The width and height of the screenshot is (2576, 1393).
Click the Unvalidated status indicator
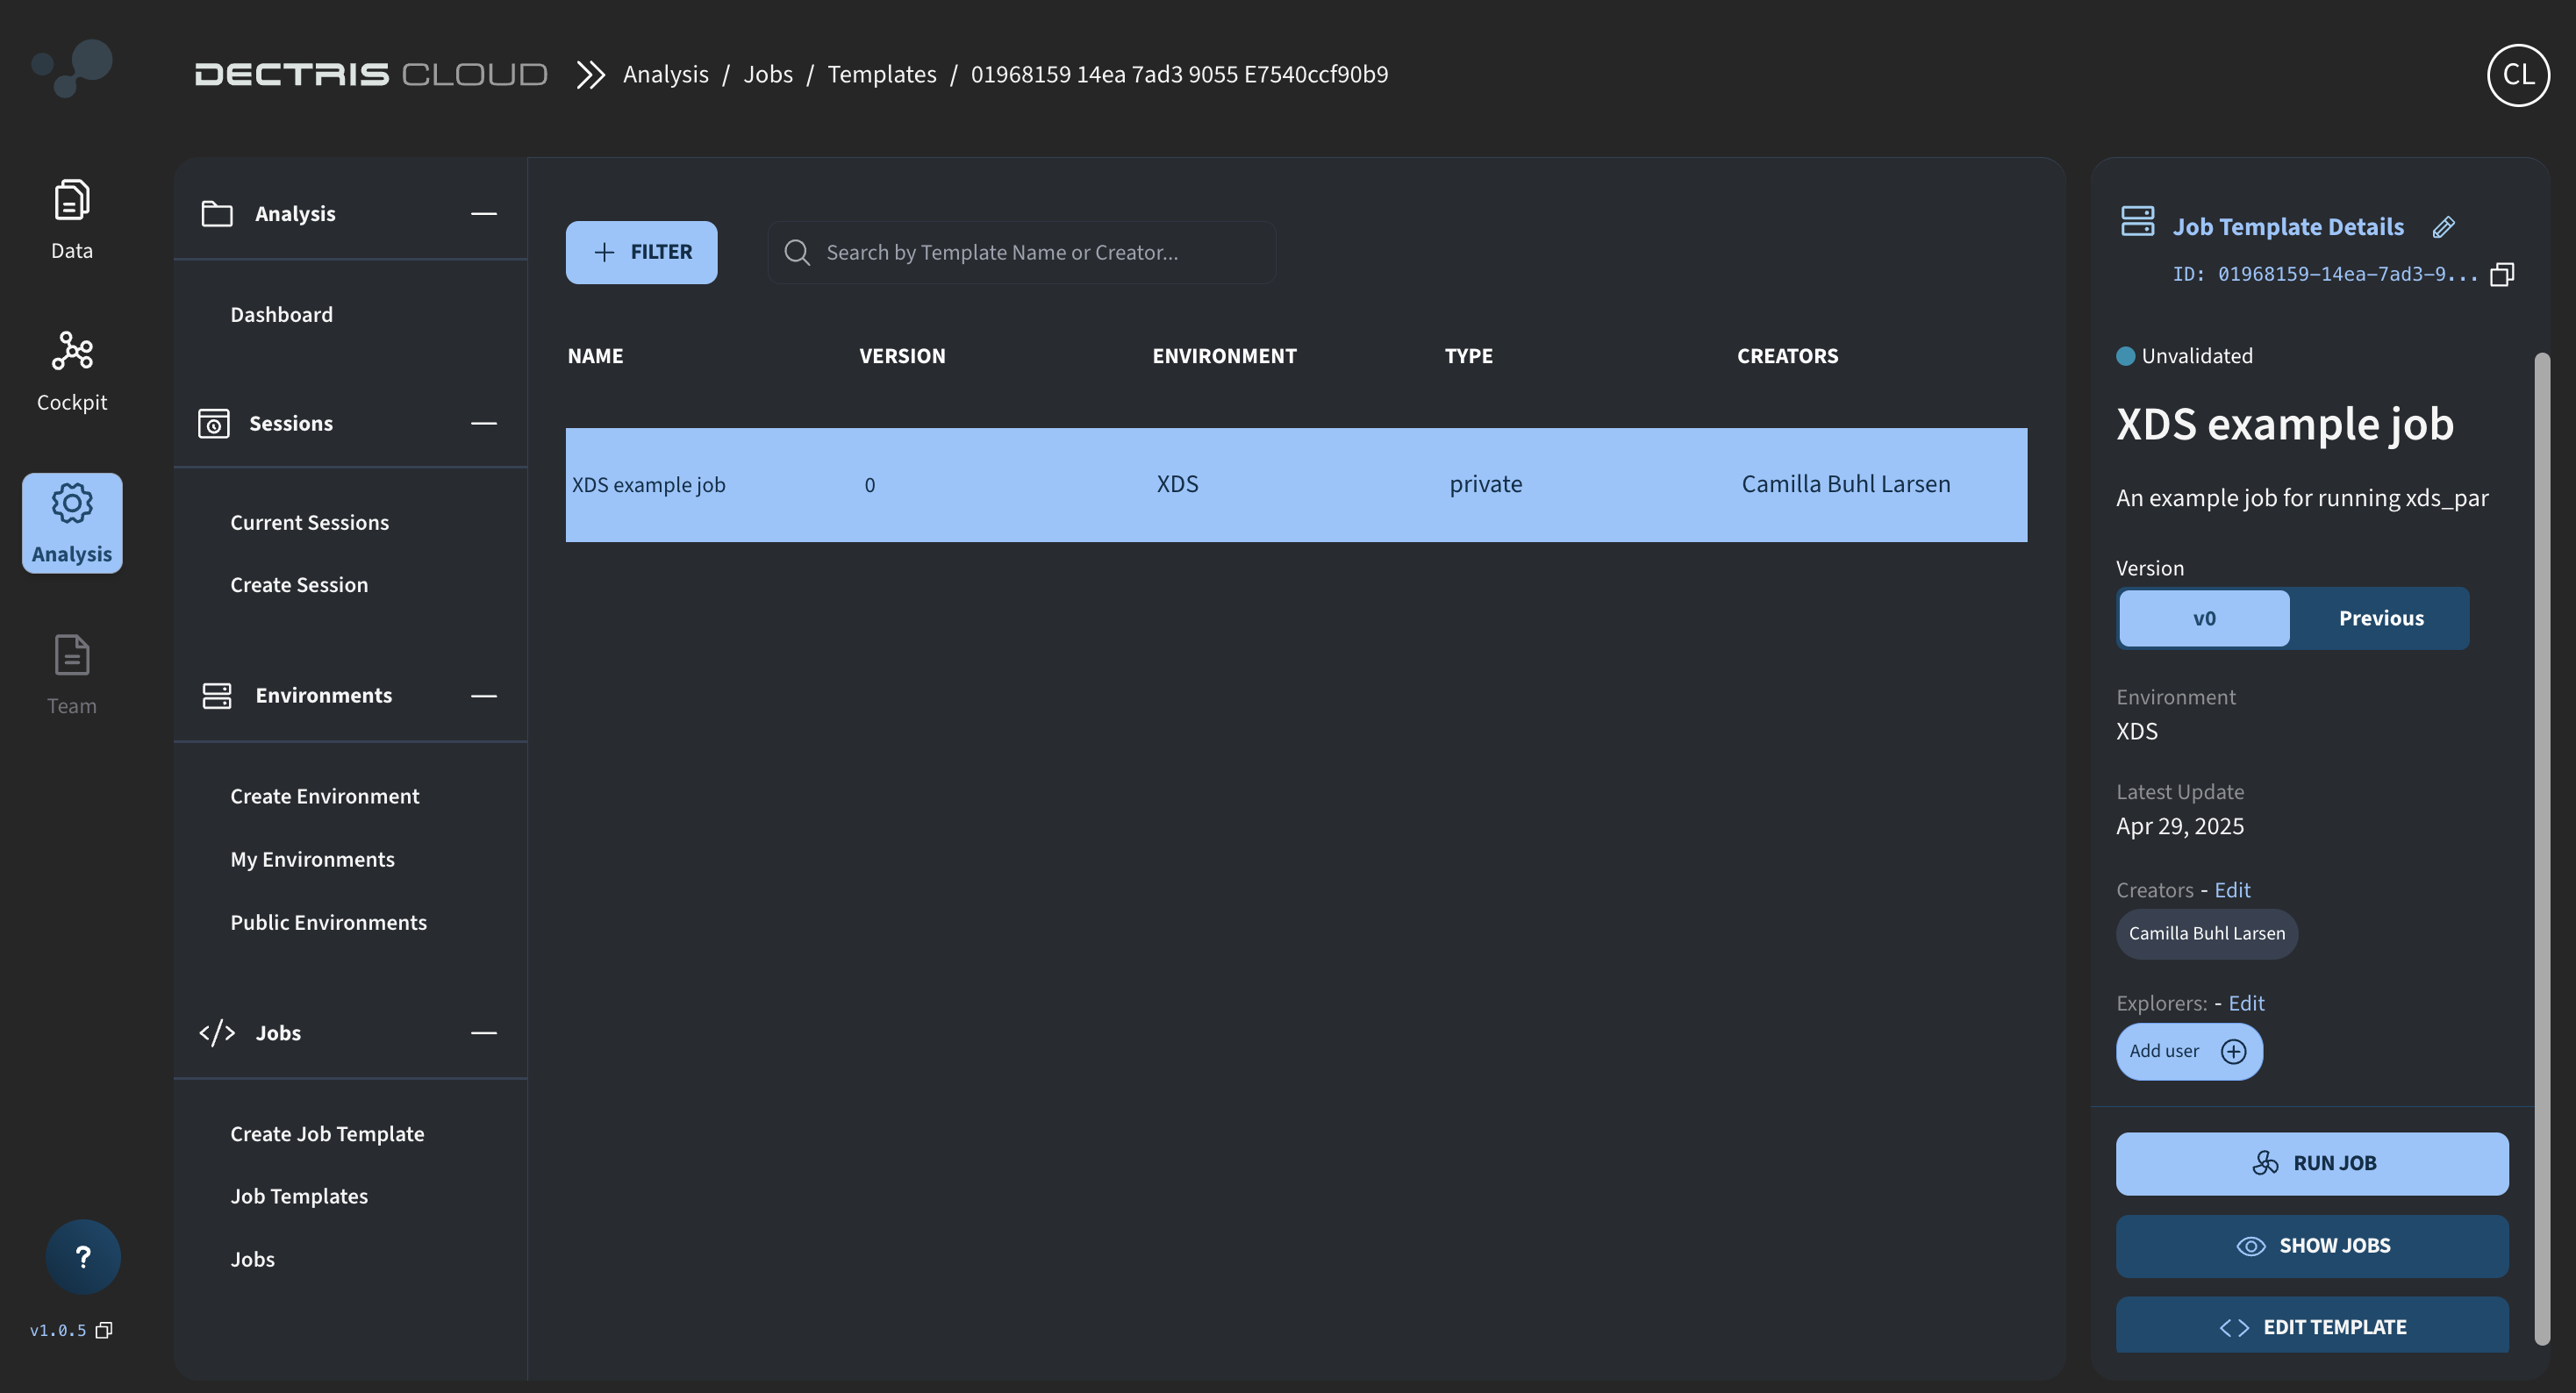pos(2184,356)
